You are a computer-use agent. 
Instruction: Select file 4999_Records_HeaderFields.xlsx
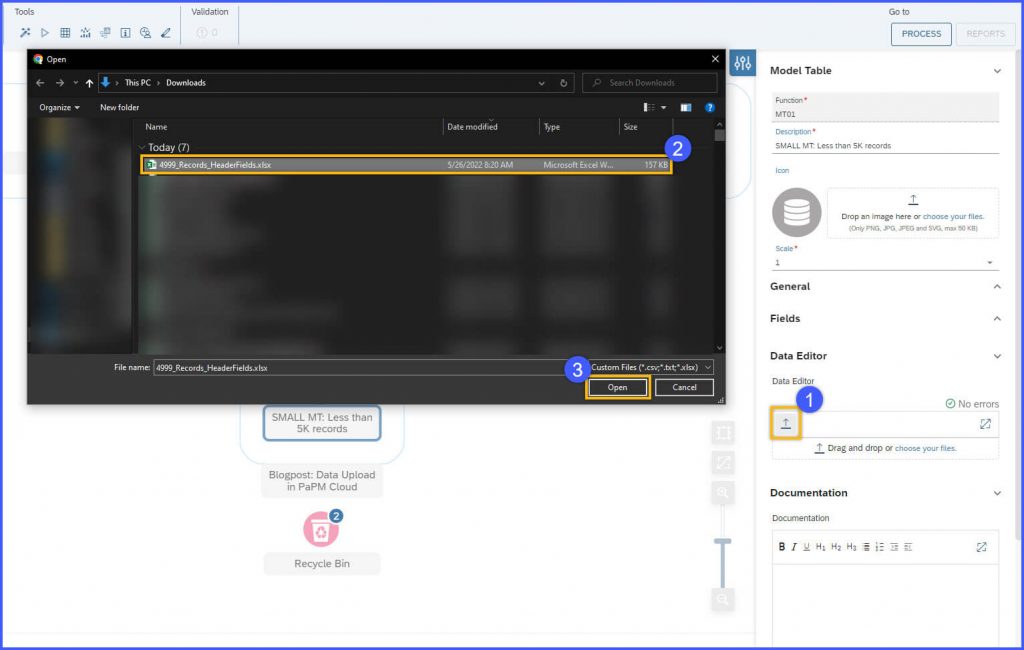coord(406,165)
